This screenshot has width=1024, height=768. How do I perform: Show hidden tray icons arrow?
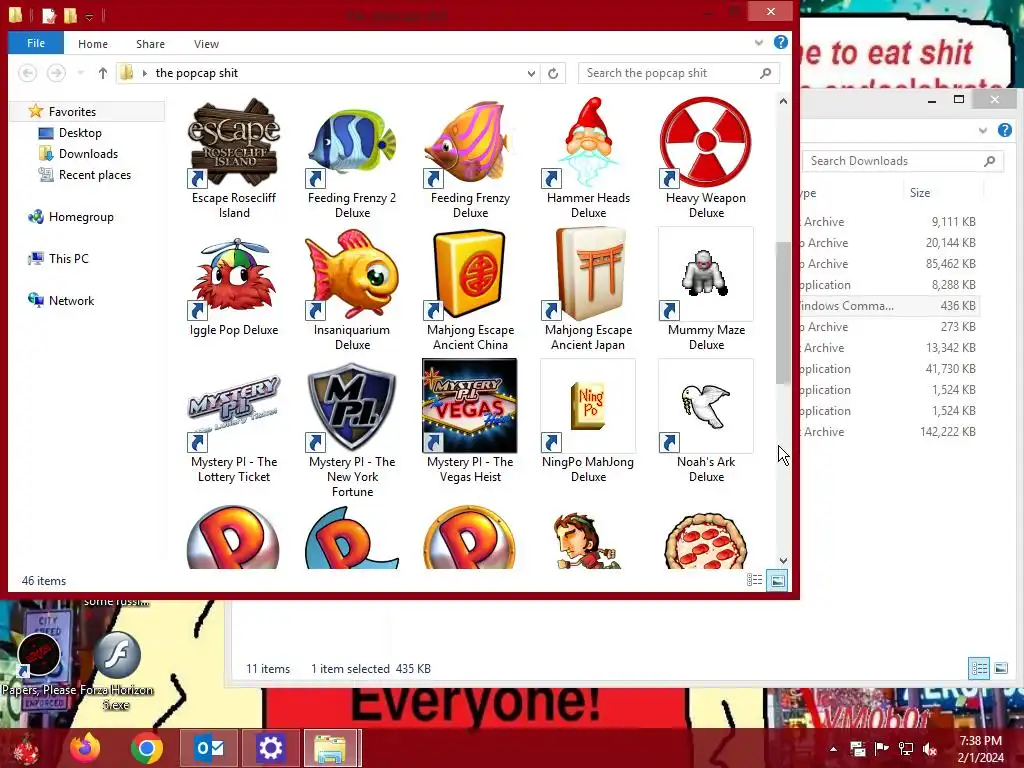pyautogui.click(x=833, y=749)
